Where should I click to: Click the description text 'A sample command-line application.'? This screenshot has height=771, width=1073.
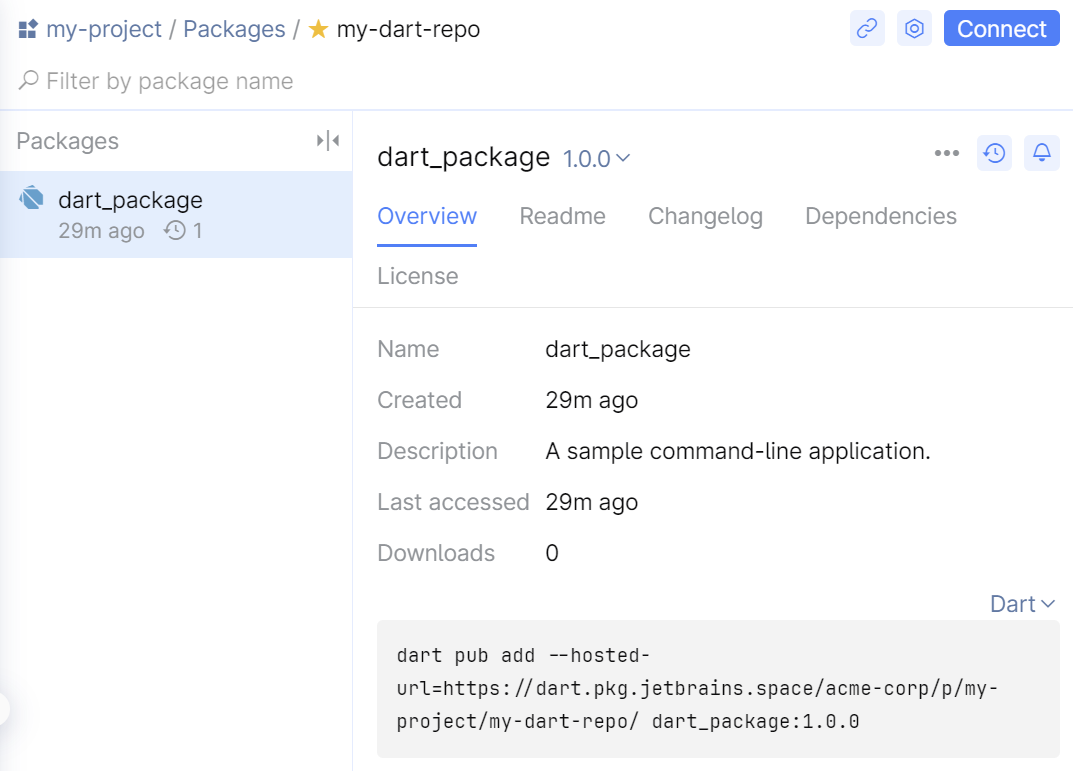(738, 452)
